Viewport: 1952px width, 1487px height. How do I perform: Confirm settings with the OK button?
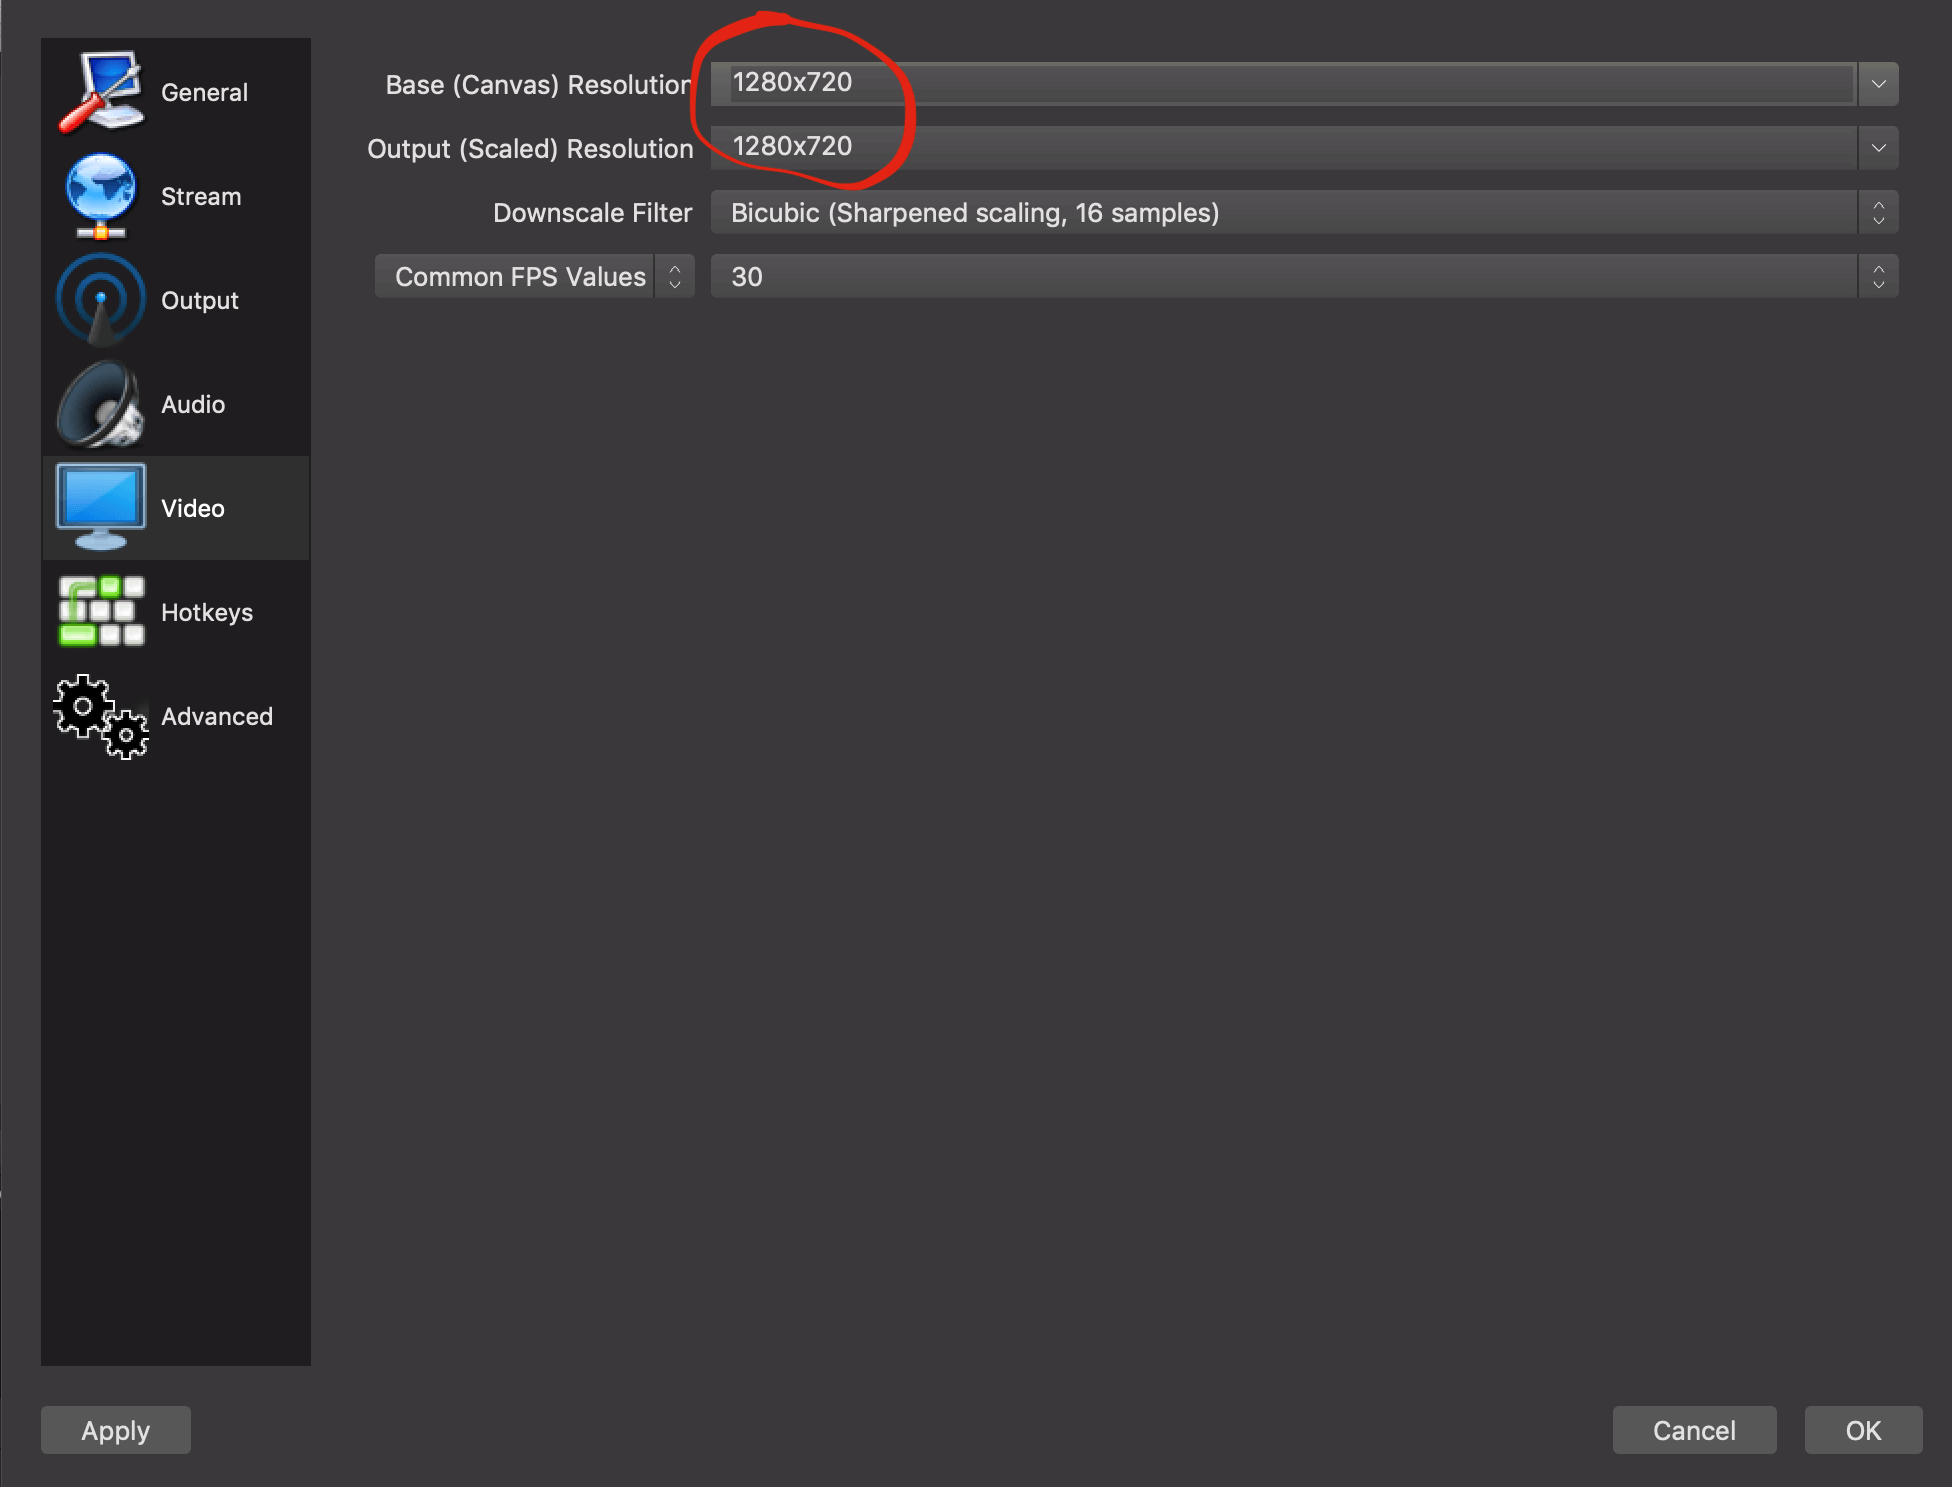(x=1862, y=1430)
